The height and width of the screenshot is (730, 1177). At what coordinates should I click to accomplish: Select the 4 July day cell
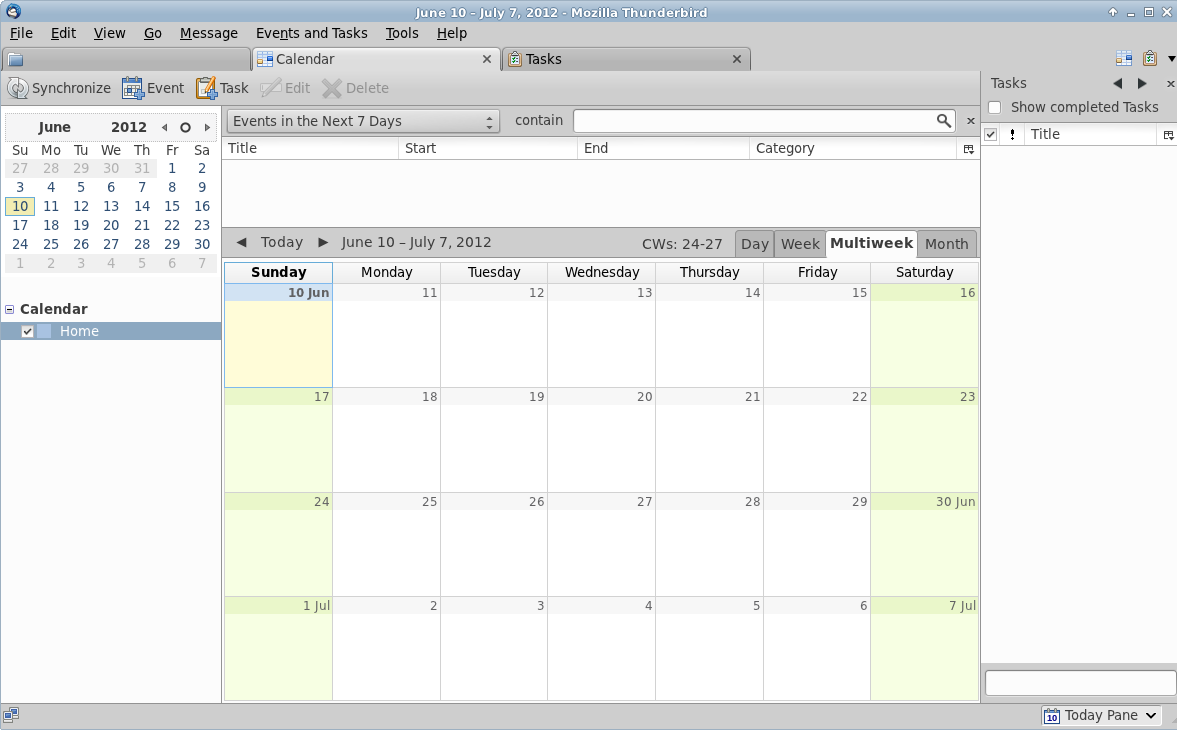(x=601, y=649)
